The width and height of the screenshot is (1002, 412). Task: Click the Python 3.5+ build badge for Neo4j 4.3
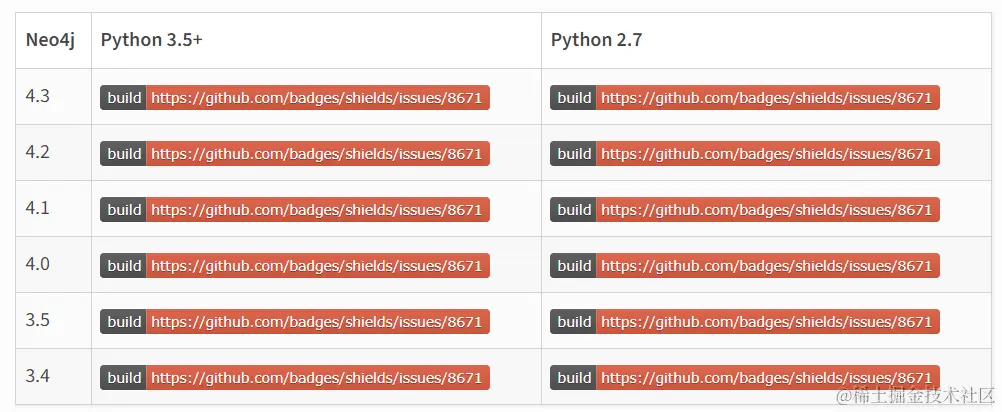pos(295,98)
